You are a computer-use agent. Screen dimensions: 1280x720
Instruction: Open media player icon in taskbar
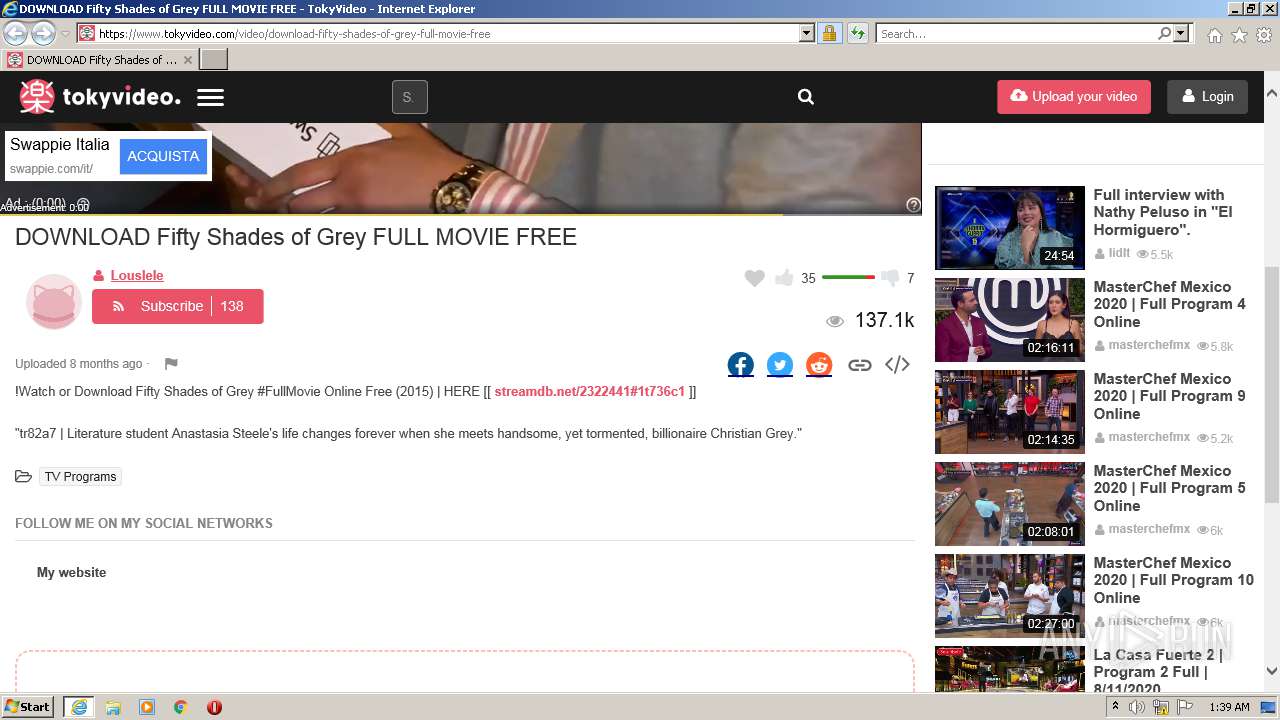pyautogui.click(x=147, y=707)
